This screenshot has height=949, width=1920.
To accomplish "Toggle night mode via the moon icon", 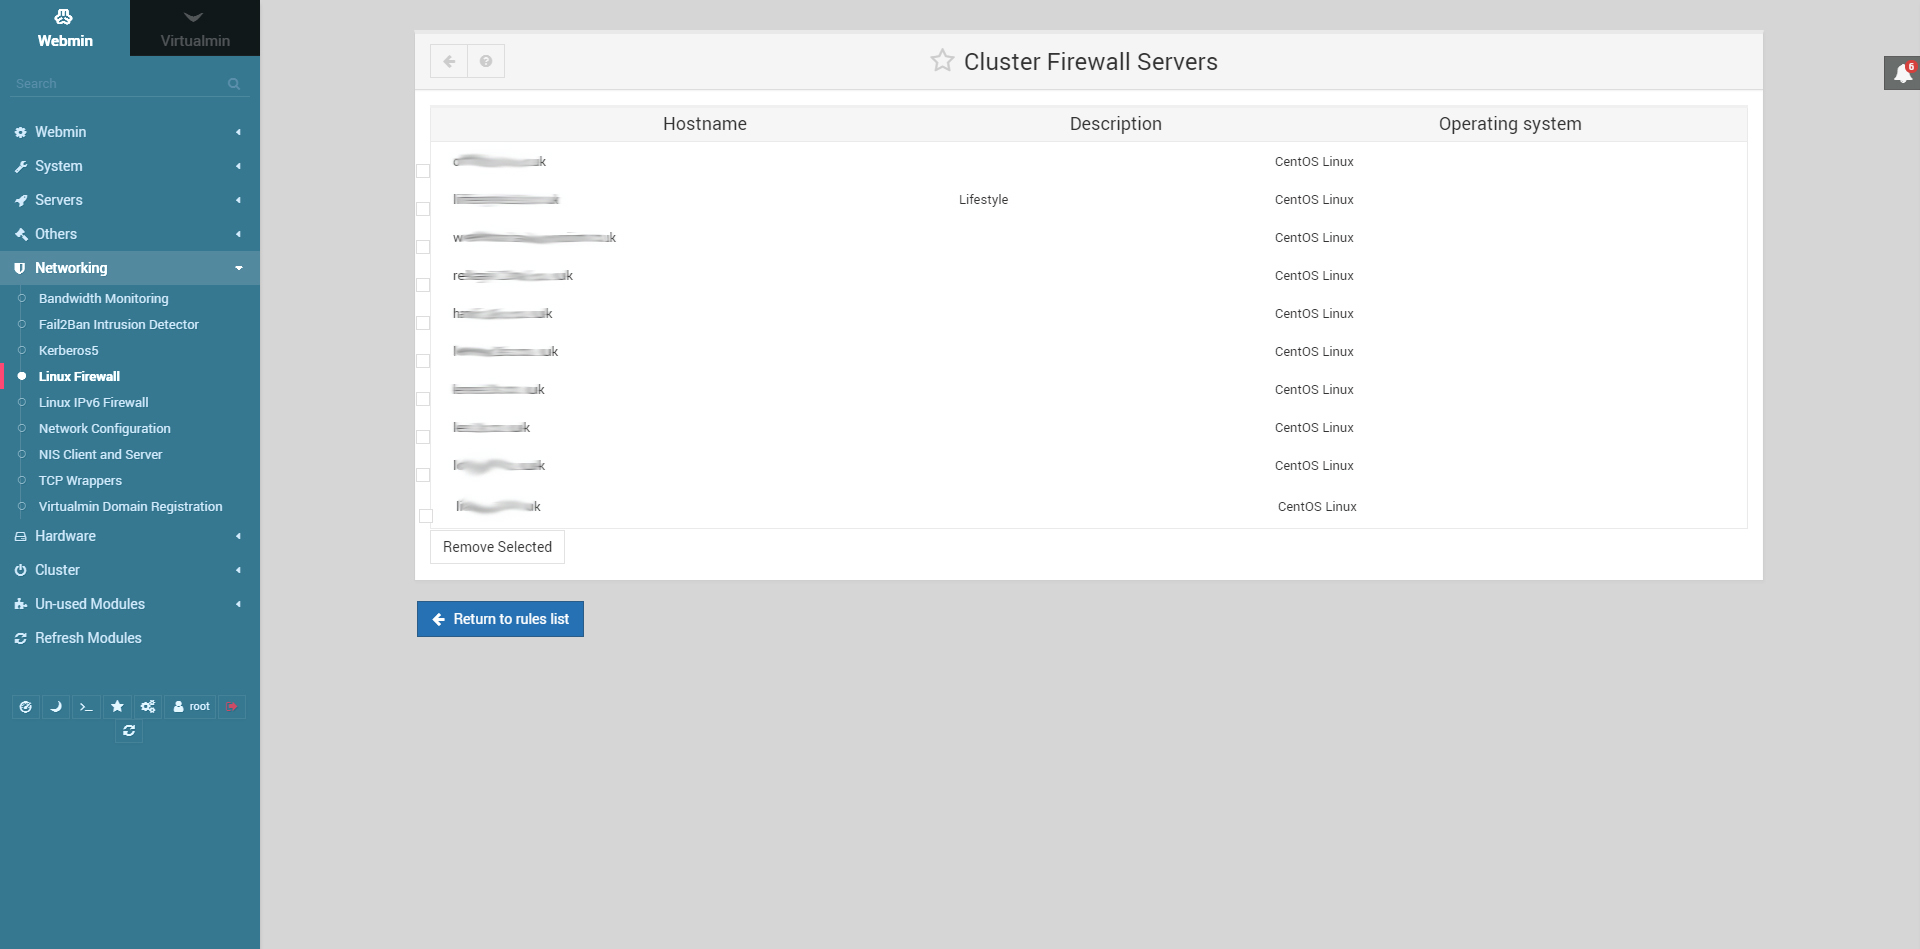I will click(56, 707).
